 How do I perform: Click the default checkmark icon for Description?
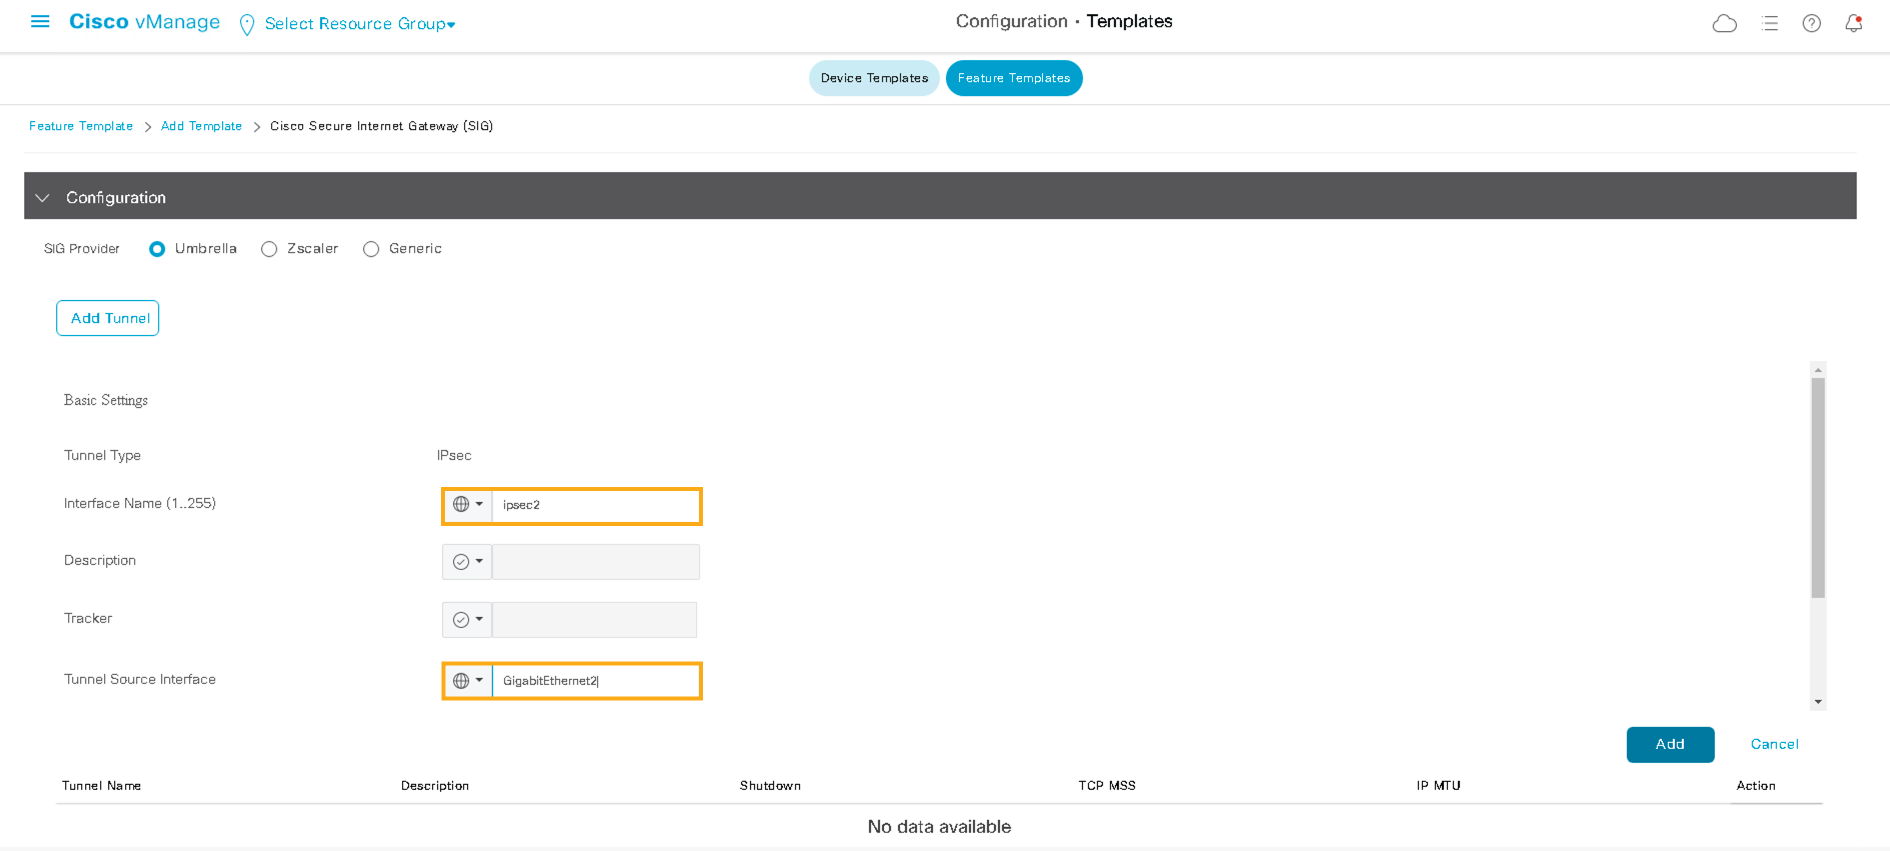pyautogui.click(x=461, y=562)
